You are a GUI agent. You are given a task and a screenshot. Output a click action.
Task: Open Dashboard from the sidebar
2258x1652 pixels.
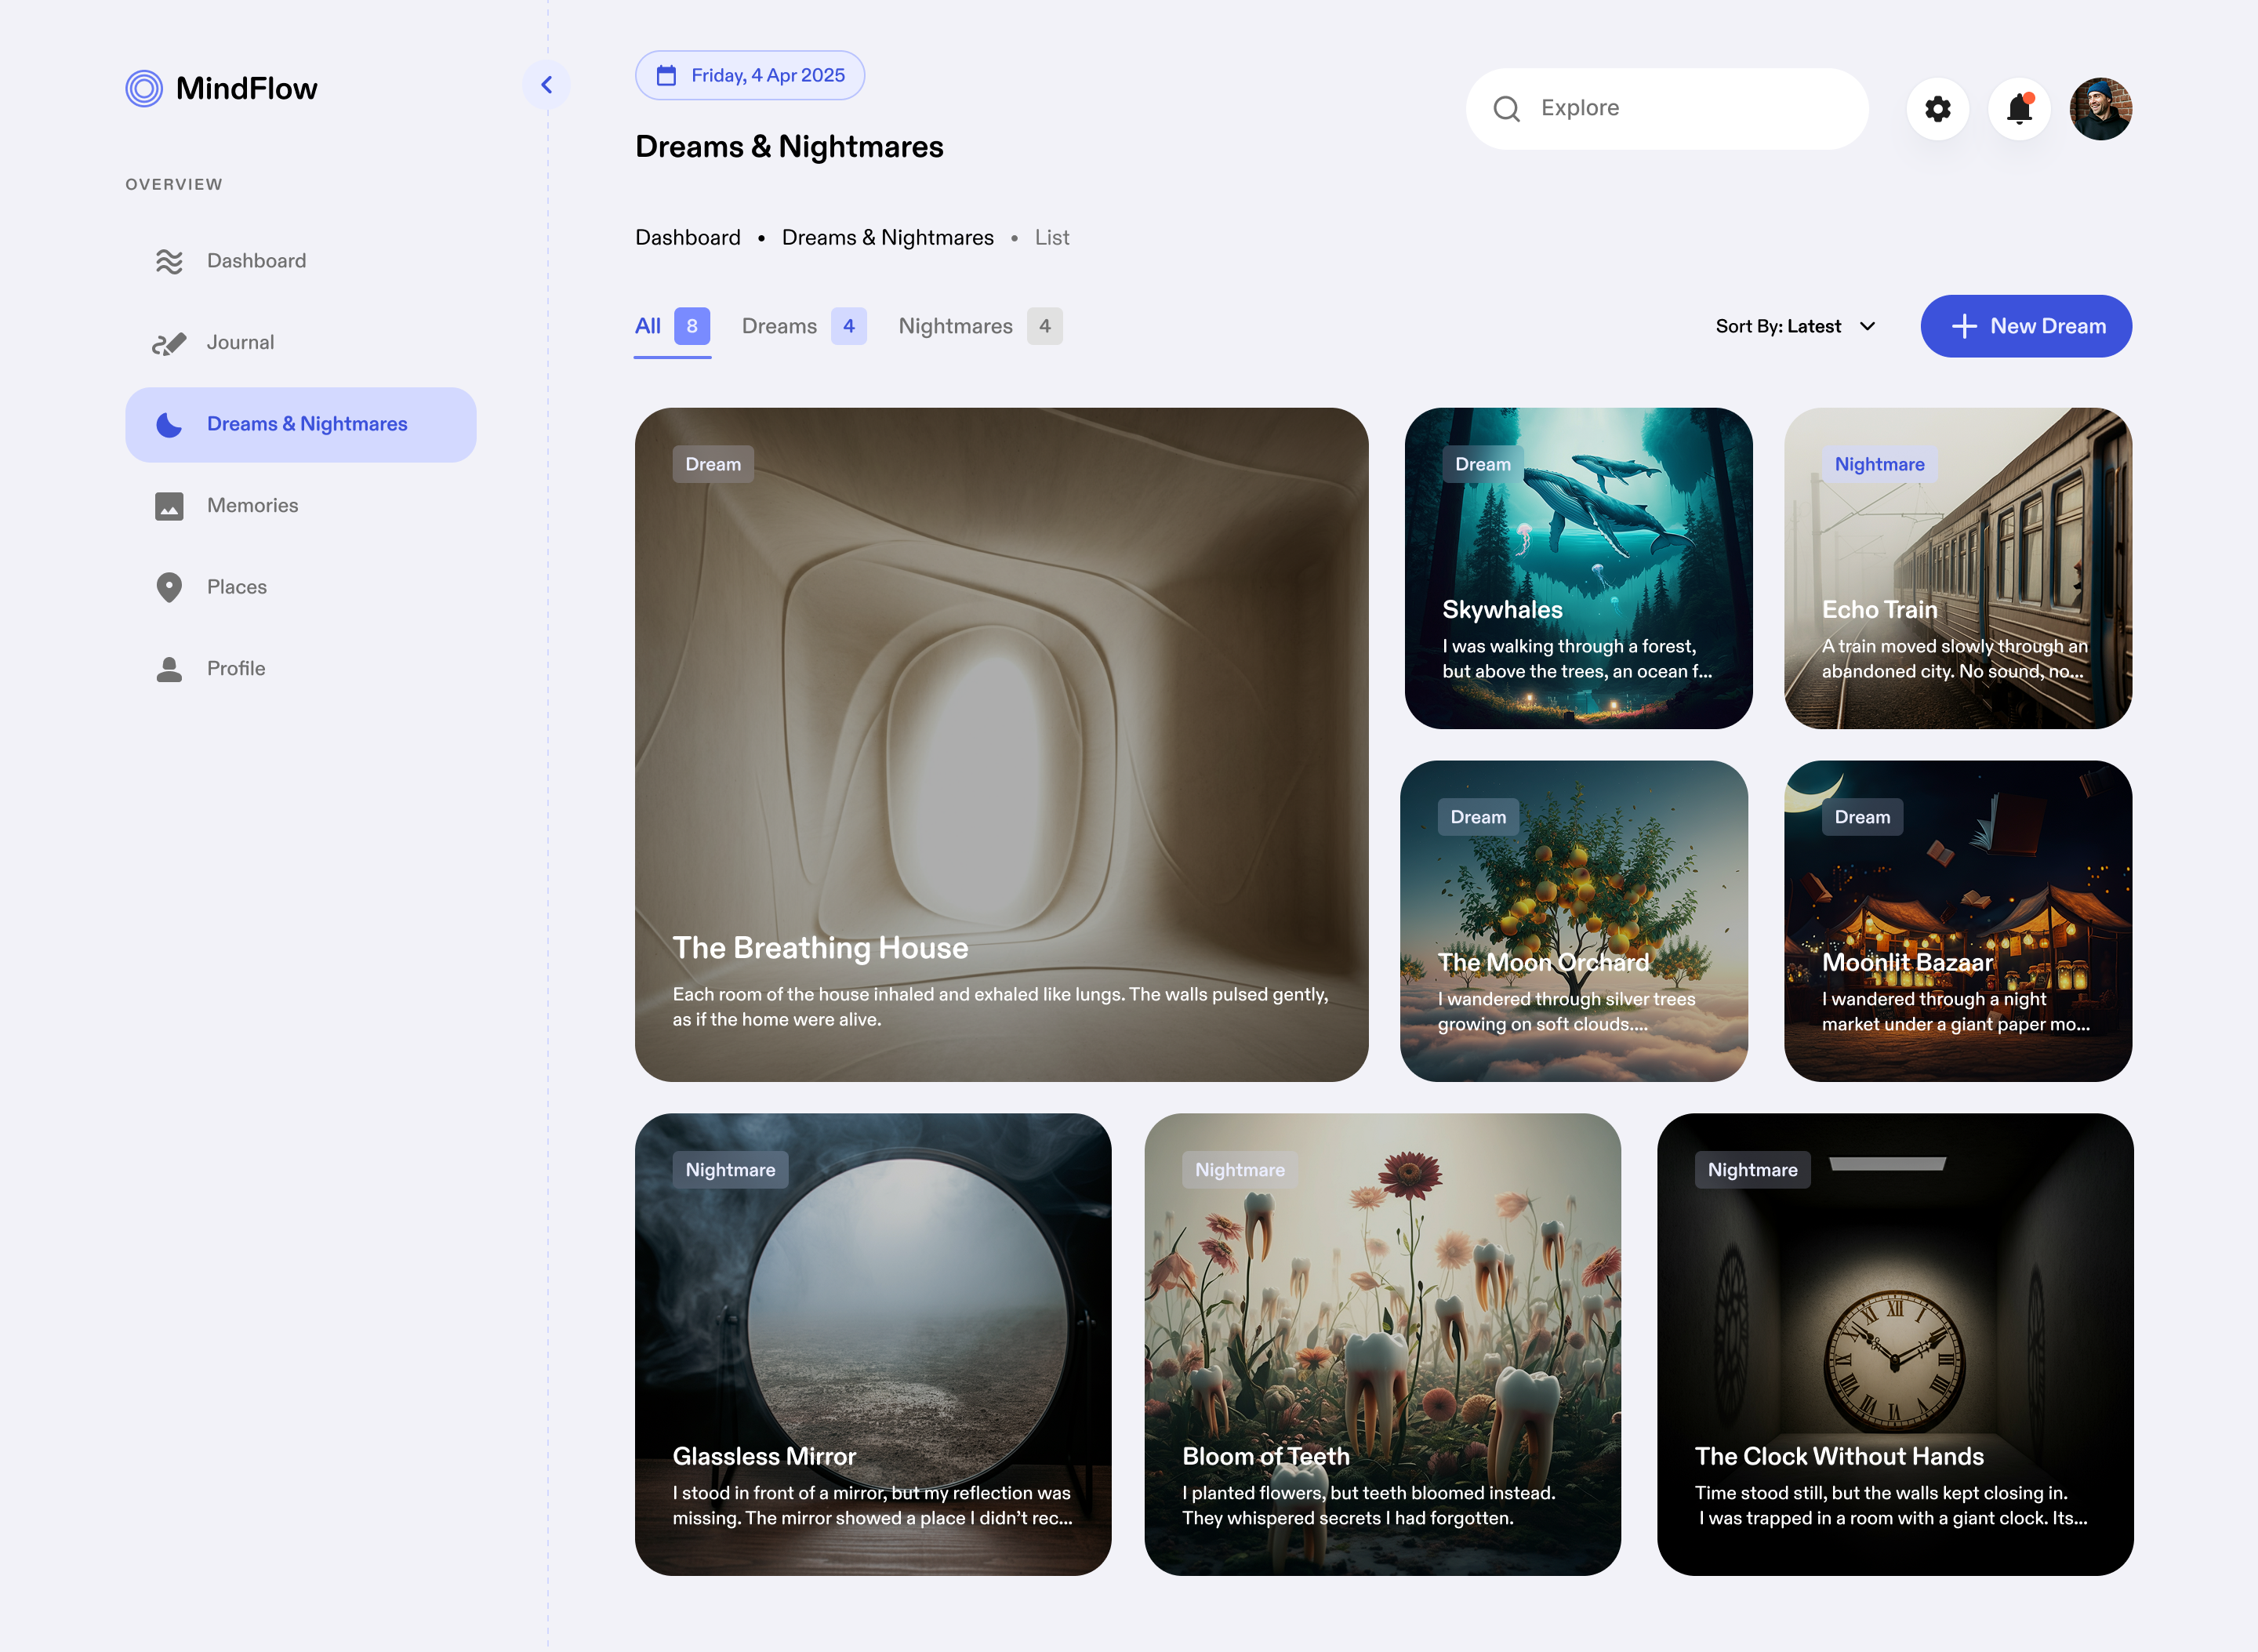pyautogui.click(x=301, y=261)
